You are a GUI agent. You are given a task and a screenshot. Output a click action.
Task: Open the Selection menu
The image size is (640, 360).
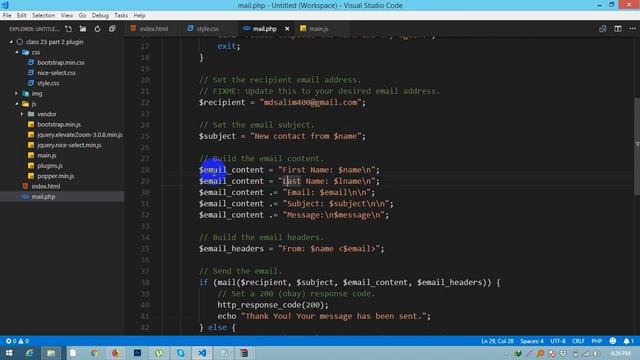[x=44, y=15]
